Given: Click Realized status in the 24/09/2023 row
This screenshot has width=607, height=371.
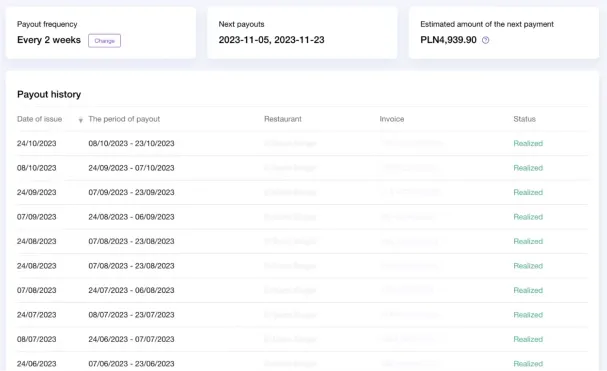Looking at the screenshot, I should pyautogui.click(x=528, y=192).
